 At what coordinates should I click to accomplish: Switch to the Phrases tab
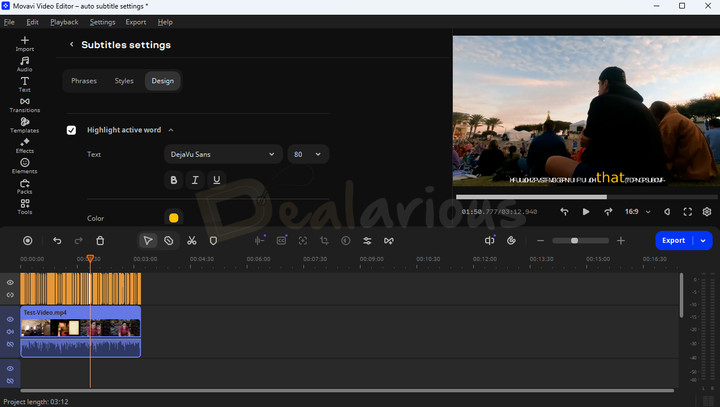pyautogui.click(x=84, y=81)
